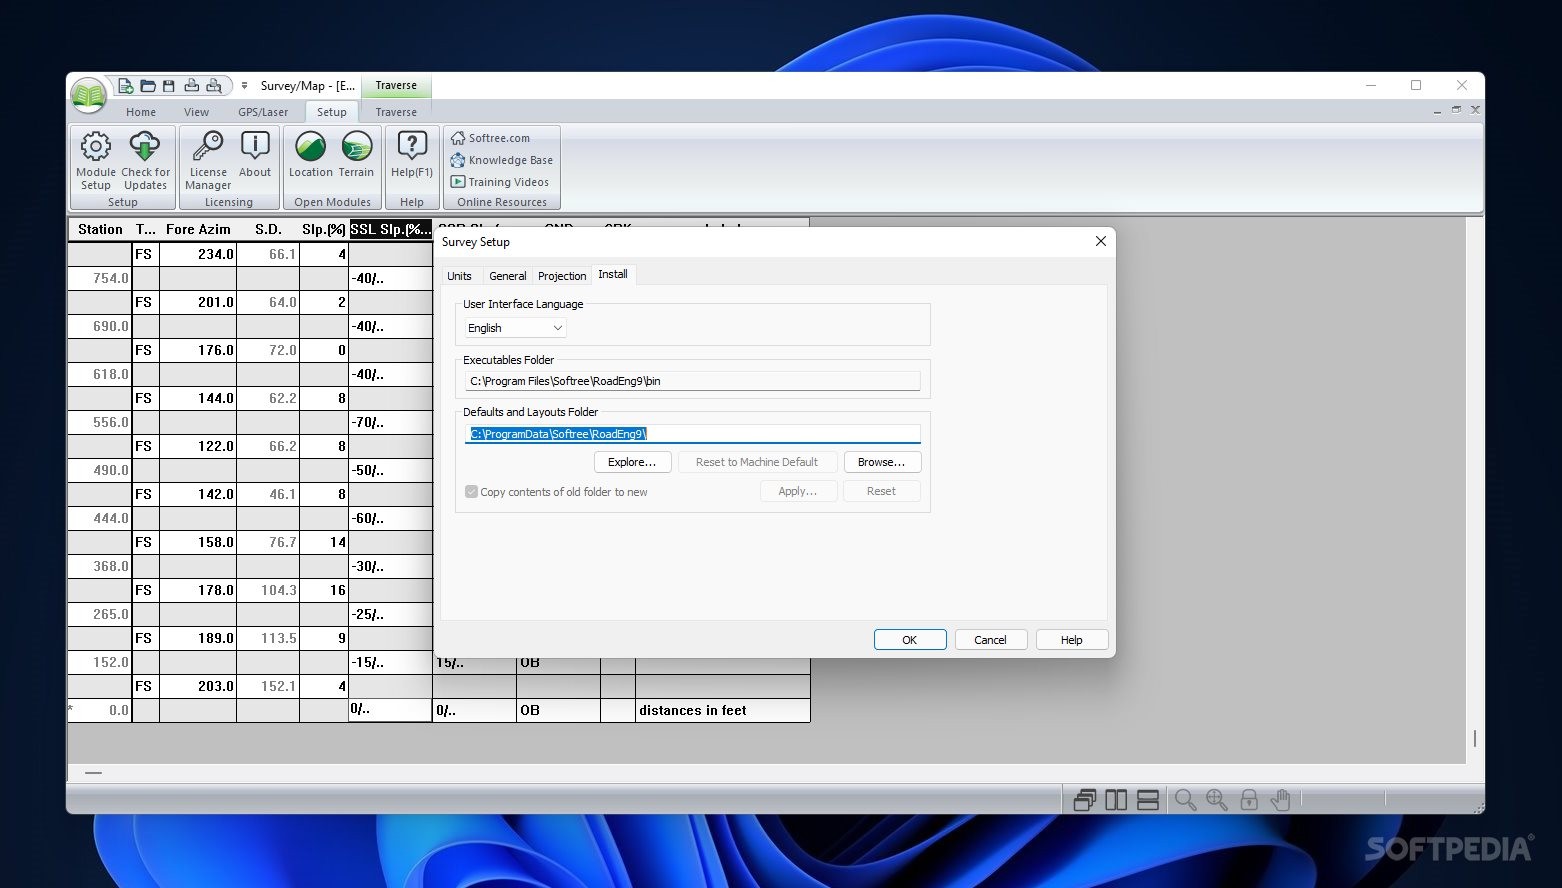Switch to the Traverse ribbon tab
1562x888 pixels.
396,112
